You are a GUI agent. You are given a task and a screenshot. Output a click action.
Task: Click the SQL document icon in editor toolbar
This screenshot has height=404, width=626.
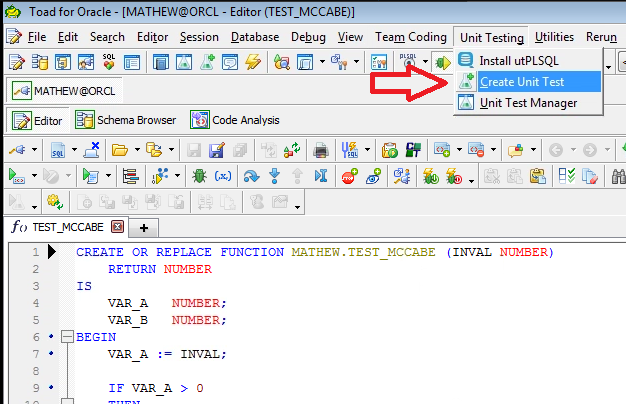click(x=58, y=150)
